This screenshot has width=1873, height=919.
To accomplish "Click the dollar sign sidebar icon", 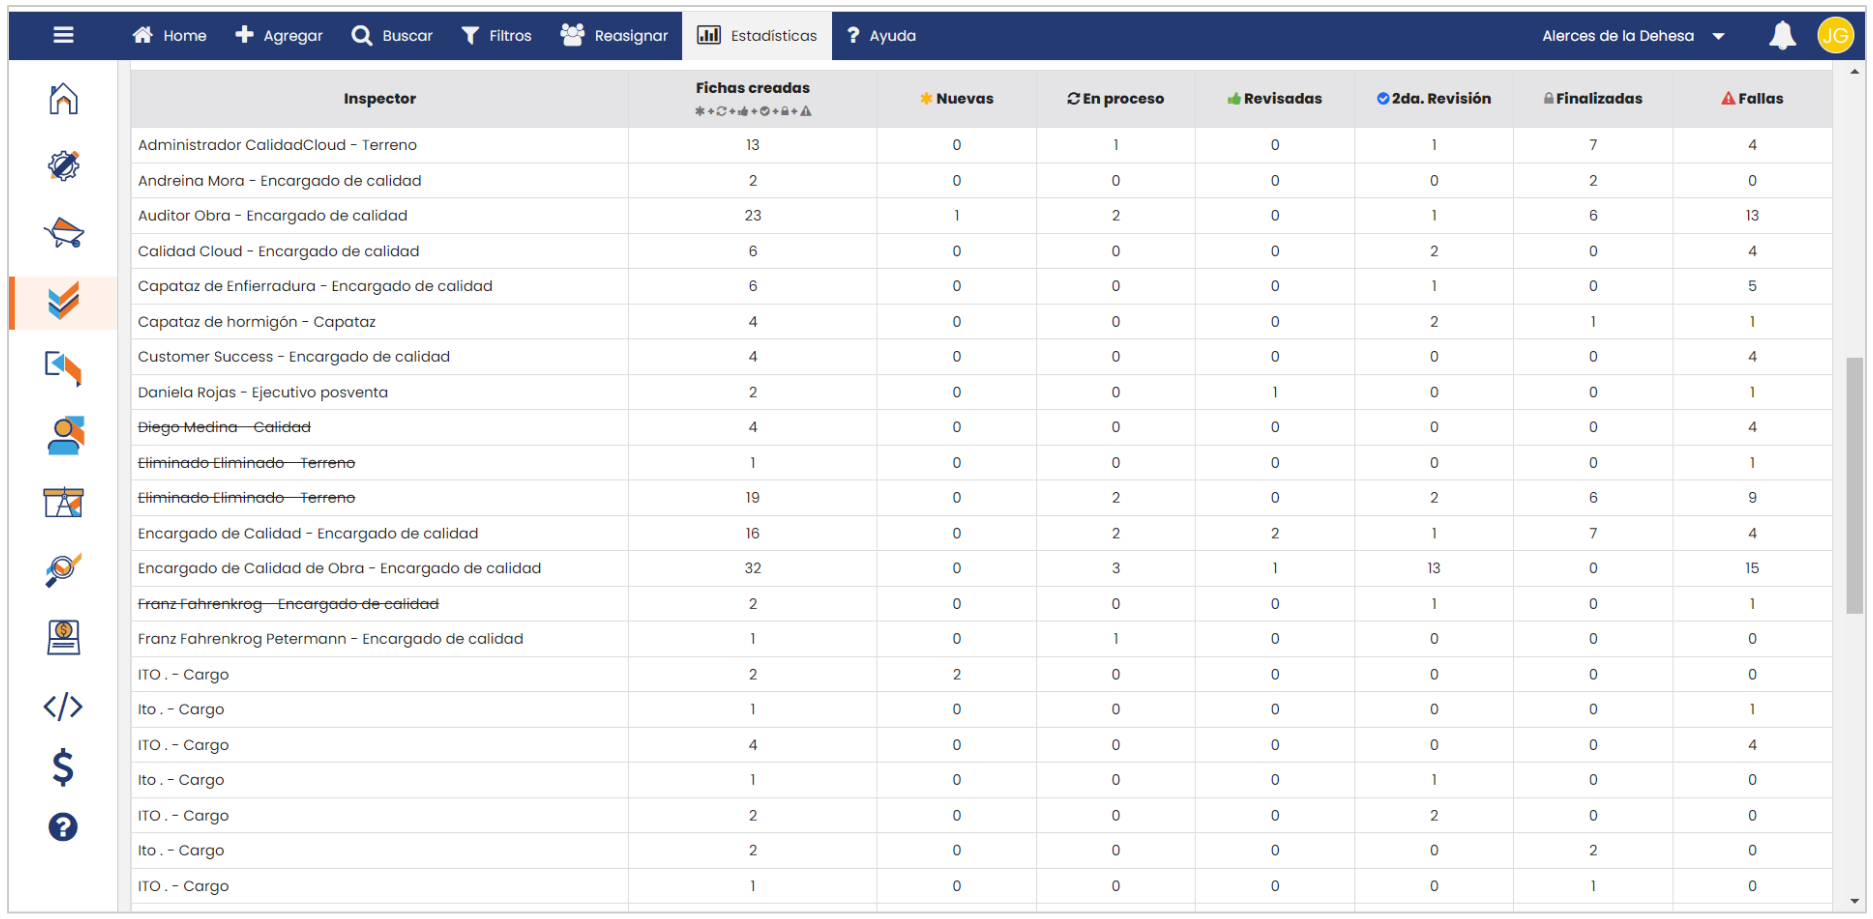I will 63,767.
